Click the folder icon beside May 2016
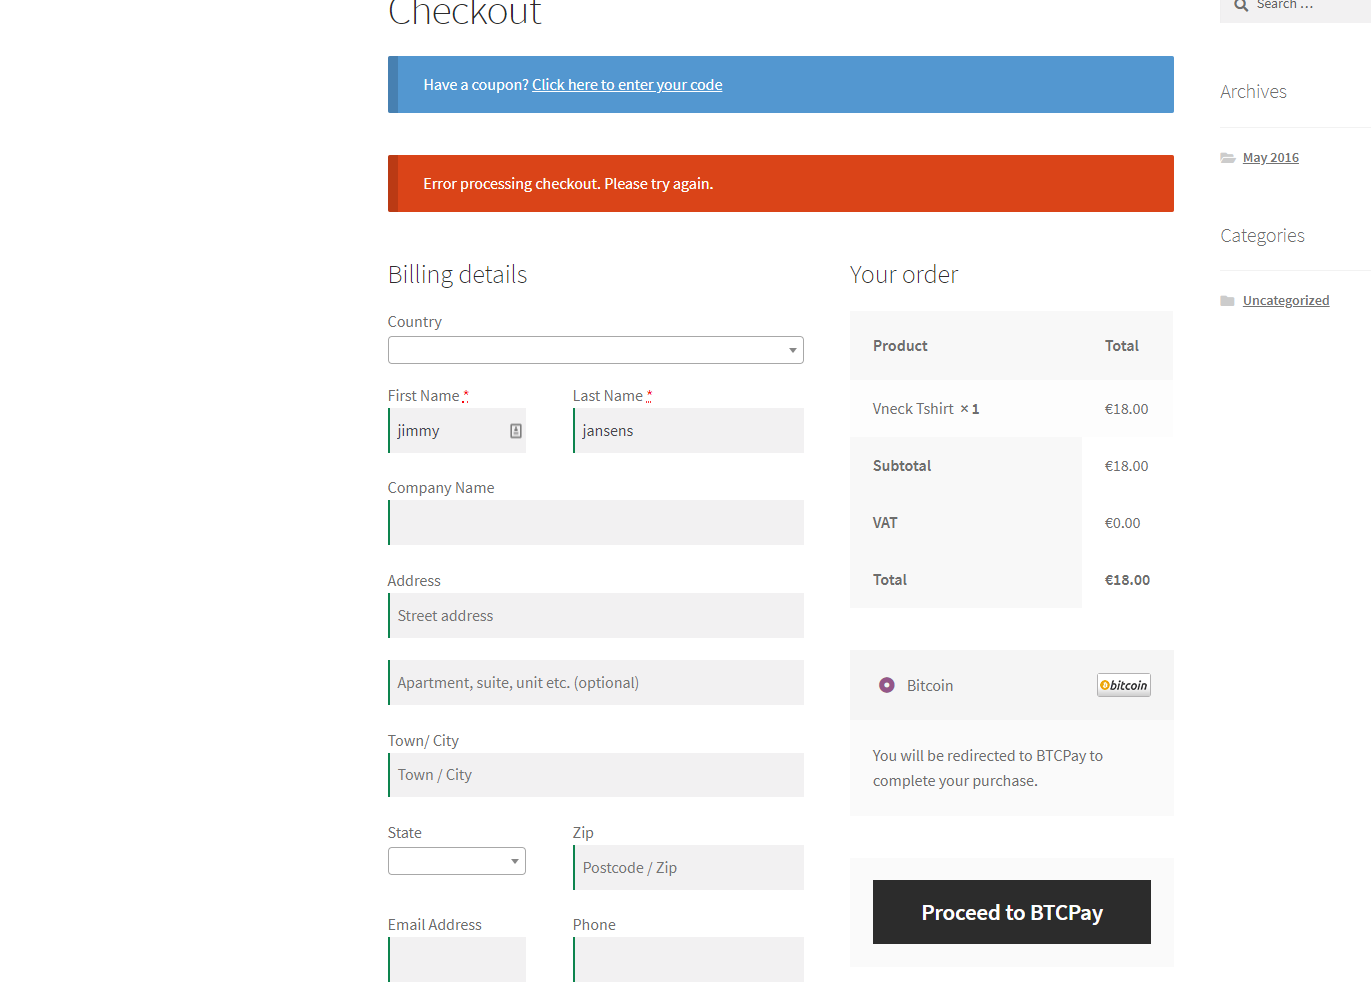Viewport: 1371px width, 989px height. (x=1228, y=157)
